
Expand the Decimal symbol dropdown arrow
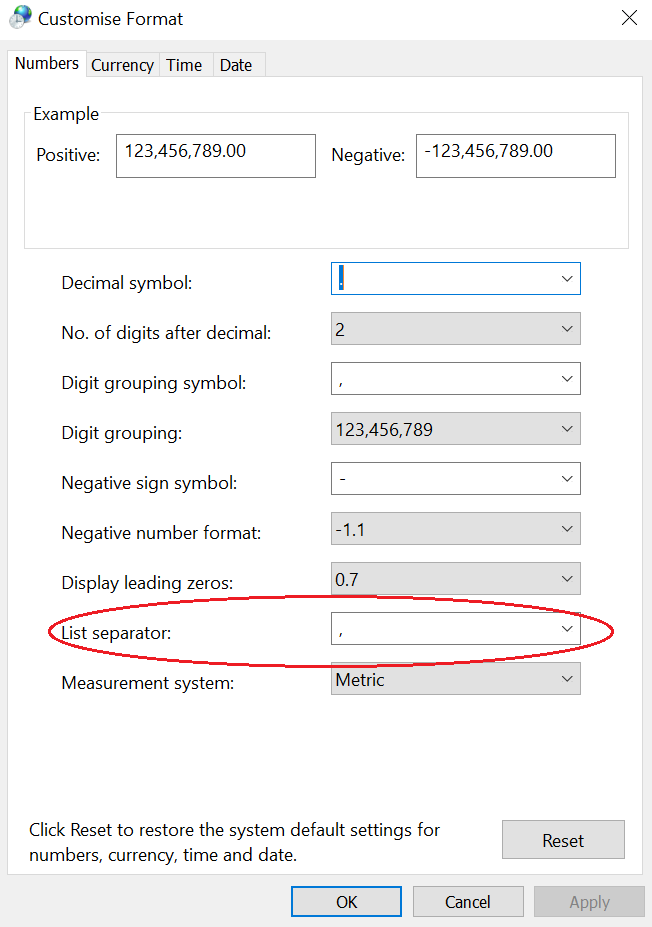(x=567, y=278)
